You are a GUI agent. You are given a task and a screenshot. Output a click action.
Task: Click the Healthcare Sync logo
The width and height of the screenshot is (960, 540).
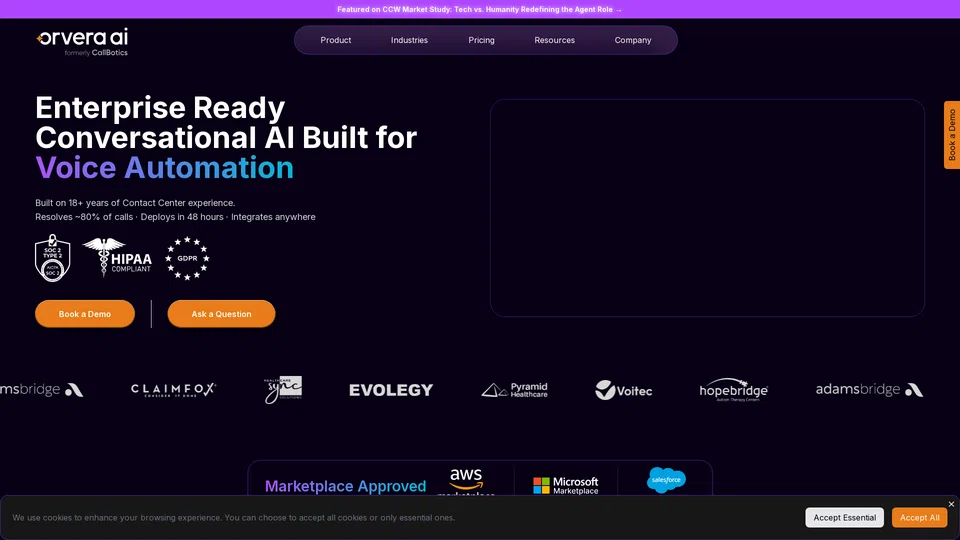[283, 389]
